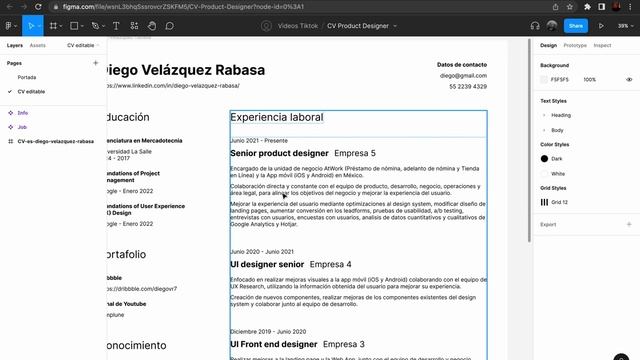
Task: Switch to the Layers tab
Action: point(15,45)
